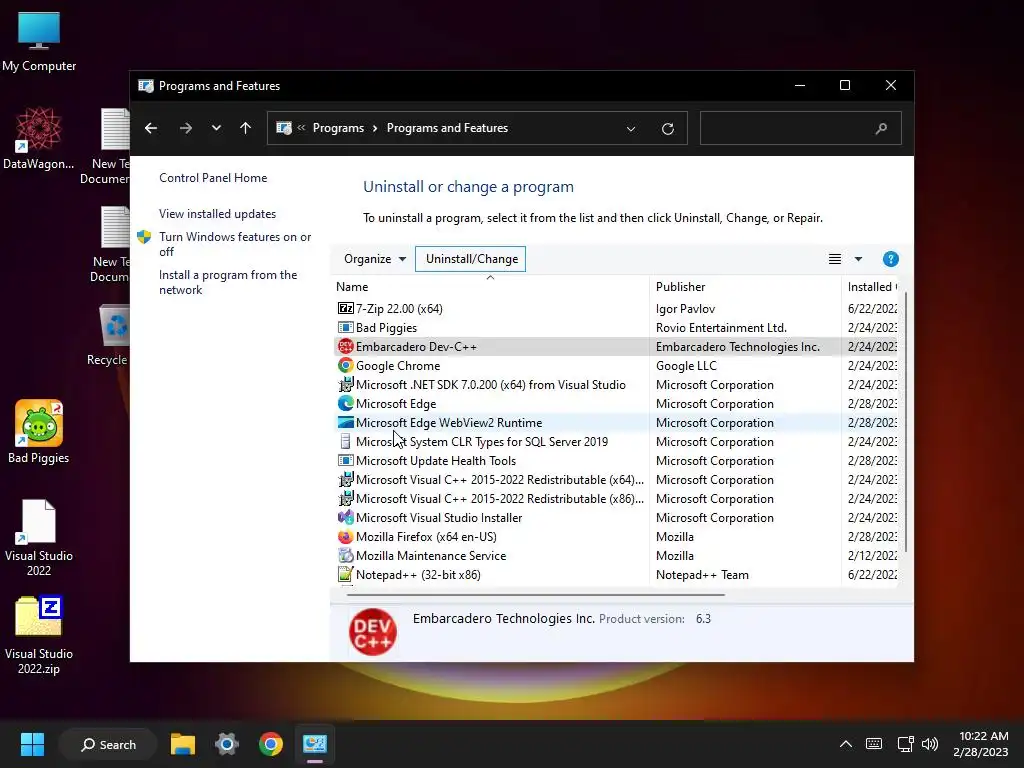Click Programs and Features breadcrumb segment
The width and height of the screenshot is (1024, 768).
click(447, 128)
